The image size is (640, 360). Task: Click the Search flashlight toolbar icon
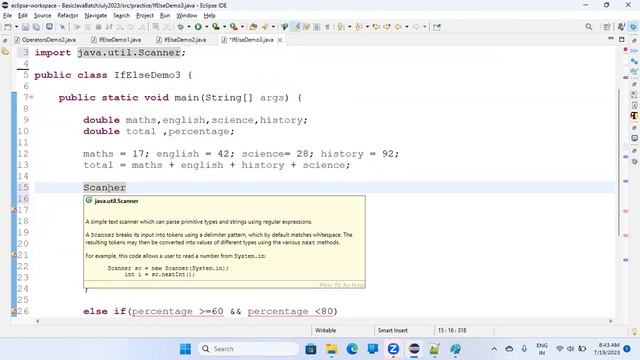pos(284,27)
